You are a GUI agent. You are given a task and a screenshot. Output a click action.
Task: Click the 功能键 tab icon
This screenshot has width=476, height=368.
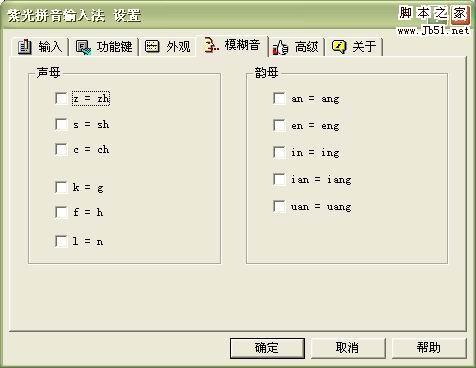coord(83,47)
